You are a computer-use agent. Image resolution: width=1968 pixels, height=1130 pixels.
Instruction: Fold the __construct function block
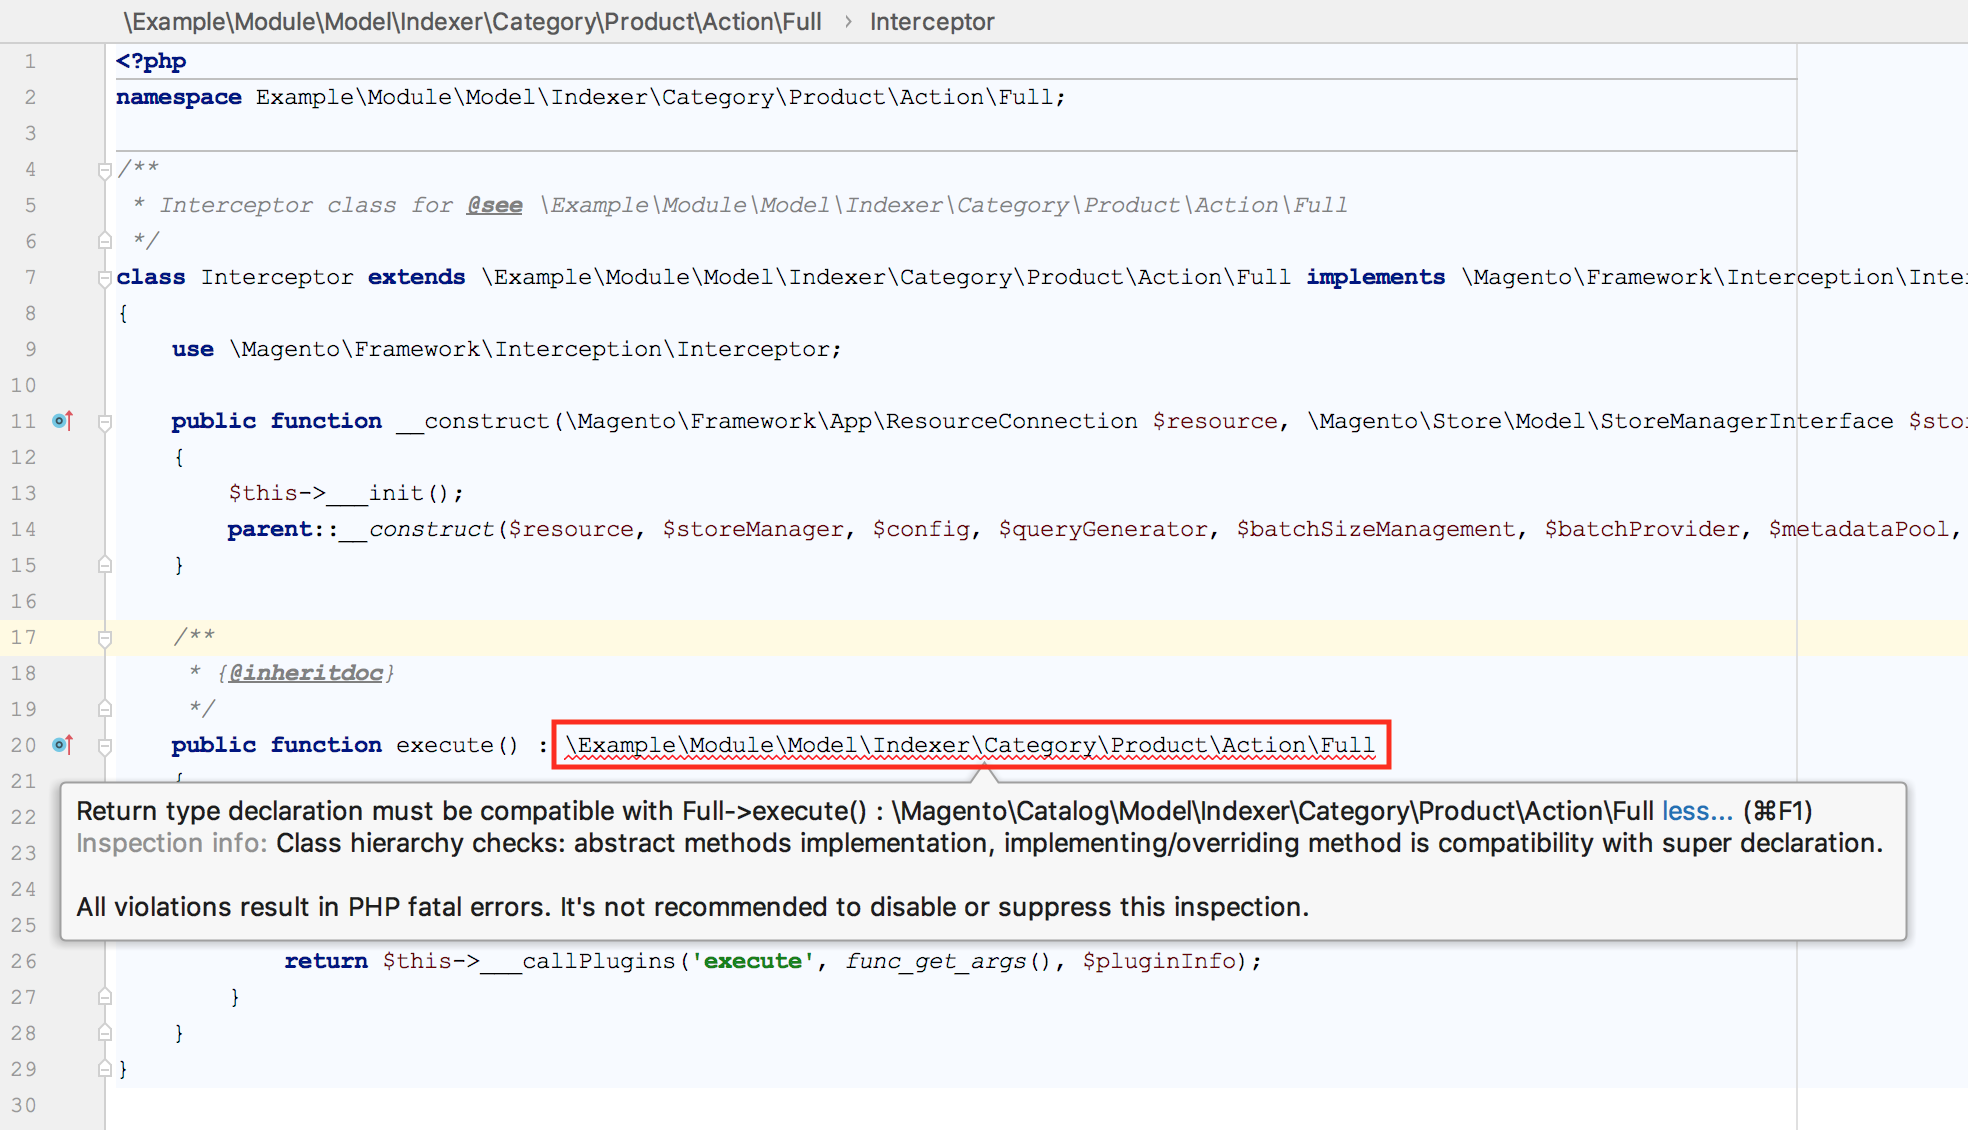pyautogui.click(x=105, y=422)
